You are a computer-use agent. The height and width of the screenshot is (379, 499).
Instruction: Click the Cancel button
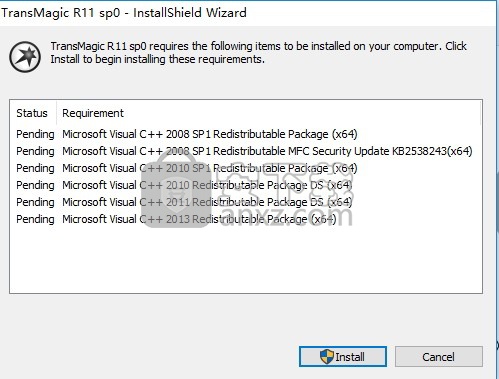pyautogui.click(x=439, y=356)
